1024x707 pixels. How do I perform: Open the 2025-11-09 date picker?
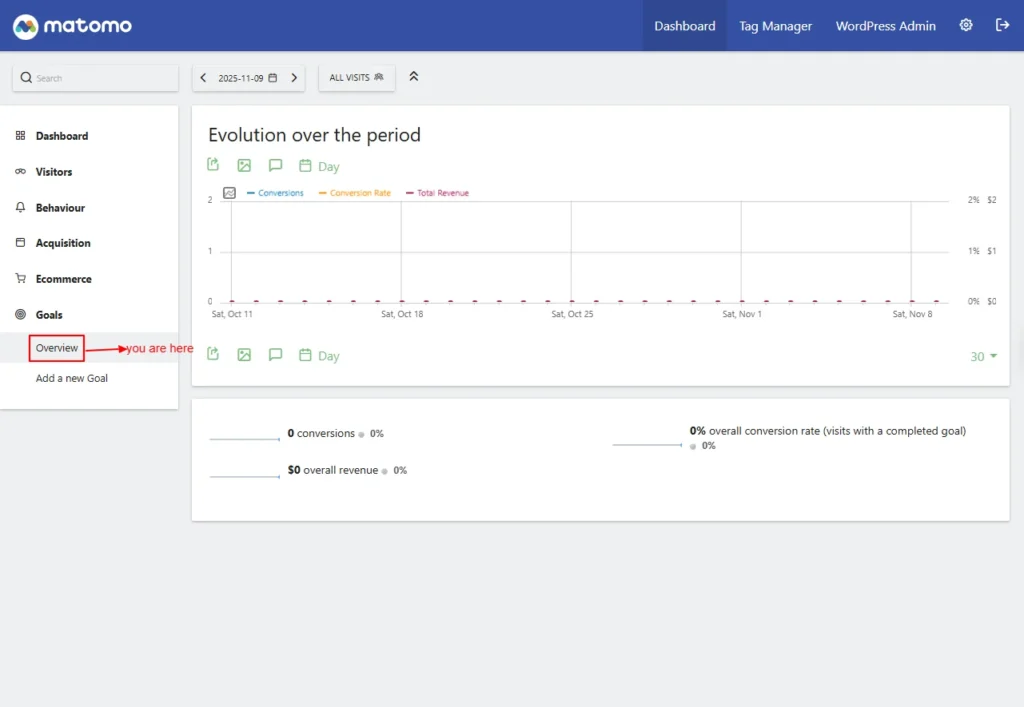(248, 78)
